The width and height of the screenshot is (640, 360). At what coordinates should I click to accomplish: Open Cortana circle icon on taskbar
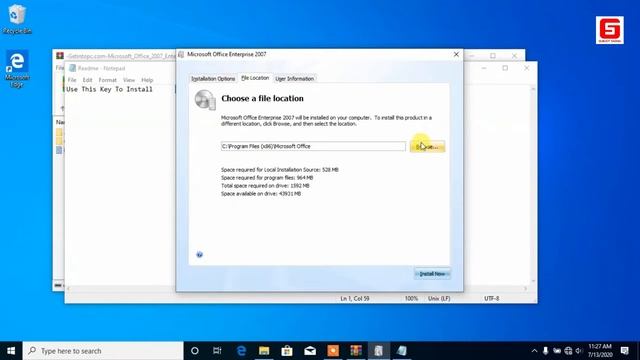click(x=195, y=351)
